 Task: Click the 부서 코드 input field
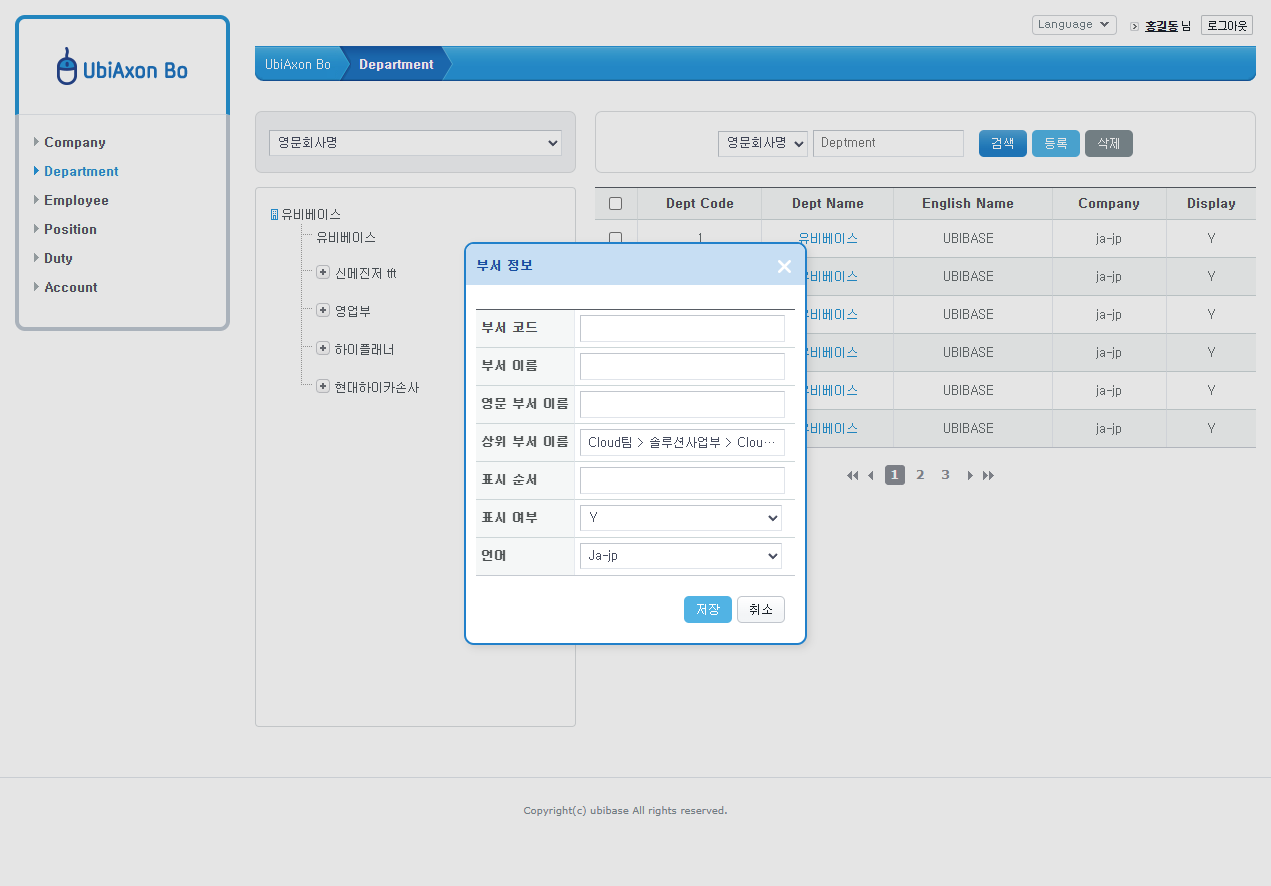tap(682, 328)
